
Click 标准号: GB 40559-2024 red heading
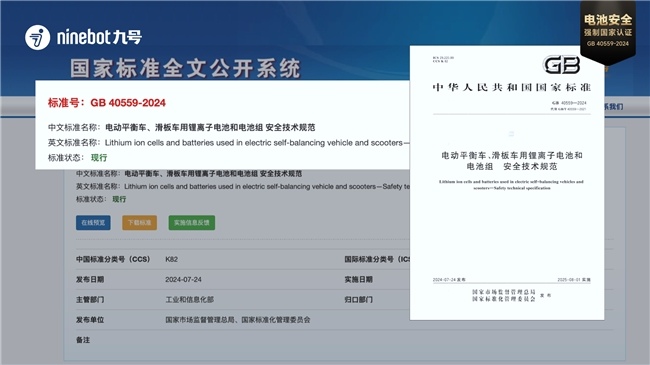point(107,103)
